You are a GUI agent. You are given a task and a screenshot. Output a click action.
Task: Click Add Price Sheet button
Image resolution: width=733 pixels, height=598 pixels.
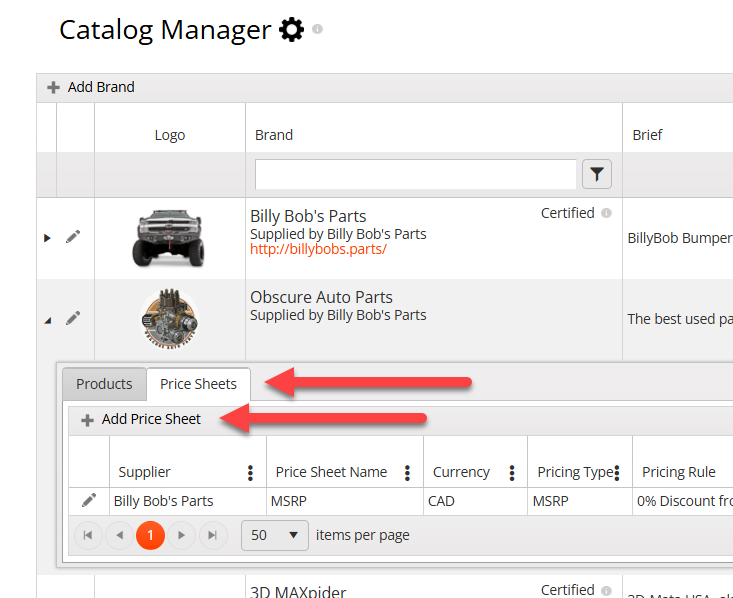coord(141,419)
